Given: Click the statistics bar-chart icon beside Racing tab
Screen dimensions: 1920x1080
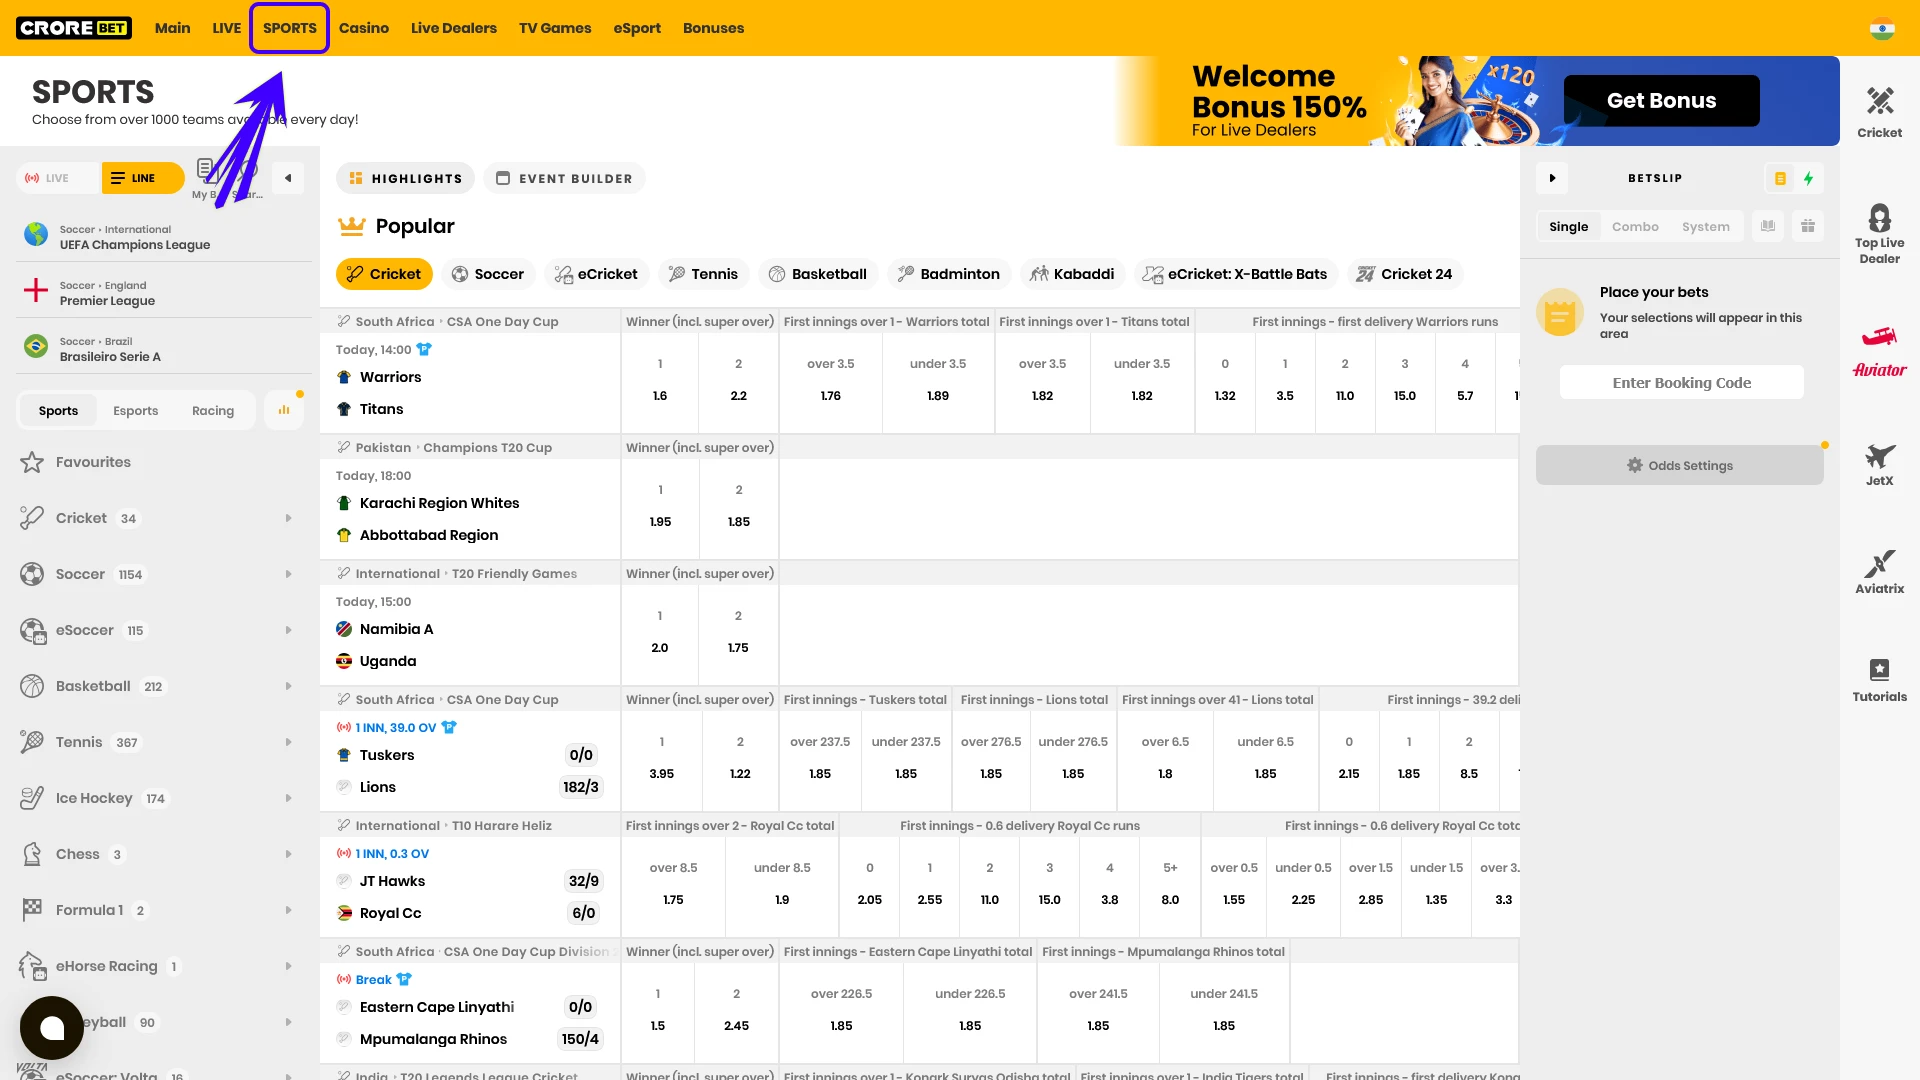Looking at the screenshot, I should click(284, 410).
